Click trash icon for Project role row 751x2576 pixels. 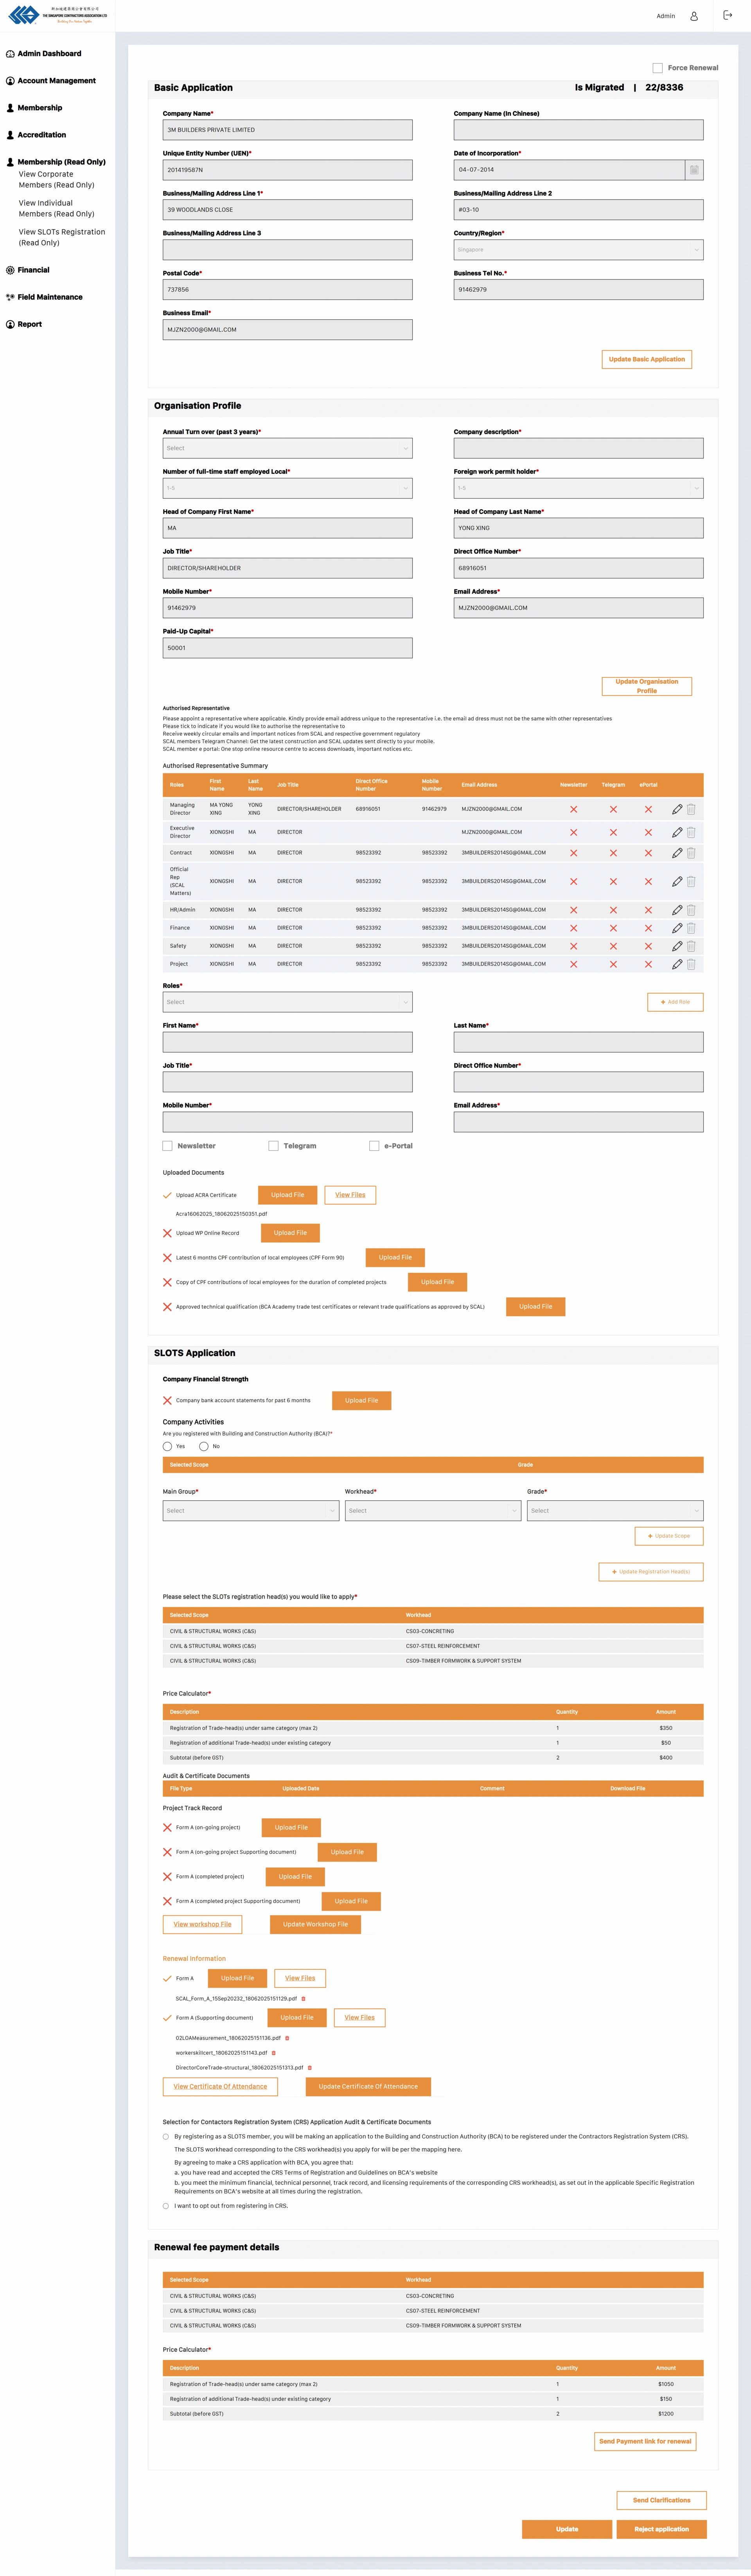point(691,964)
